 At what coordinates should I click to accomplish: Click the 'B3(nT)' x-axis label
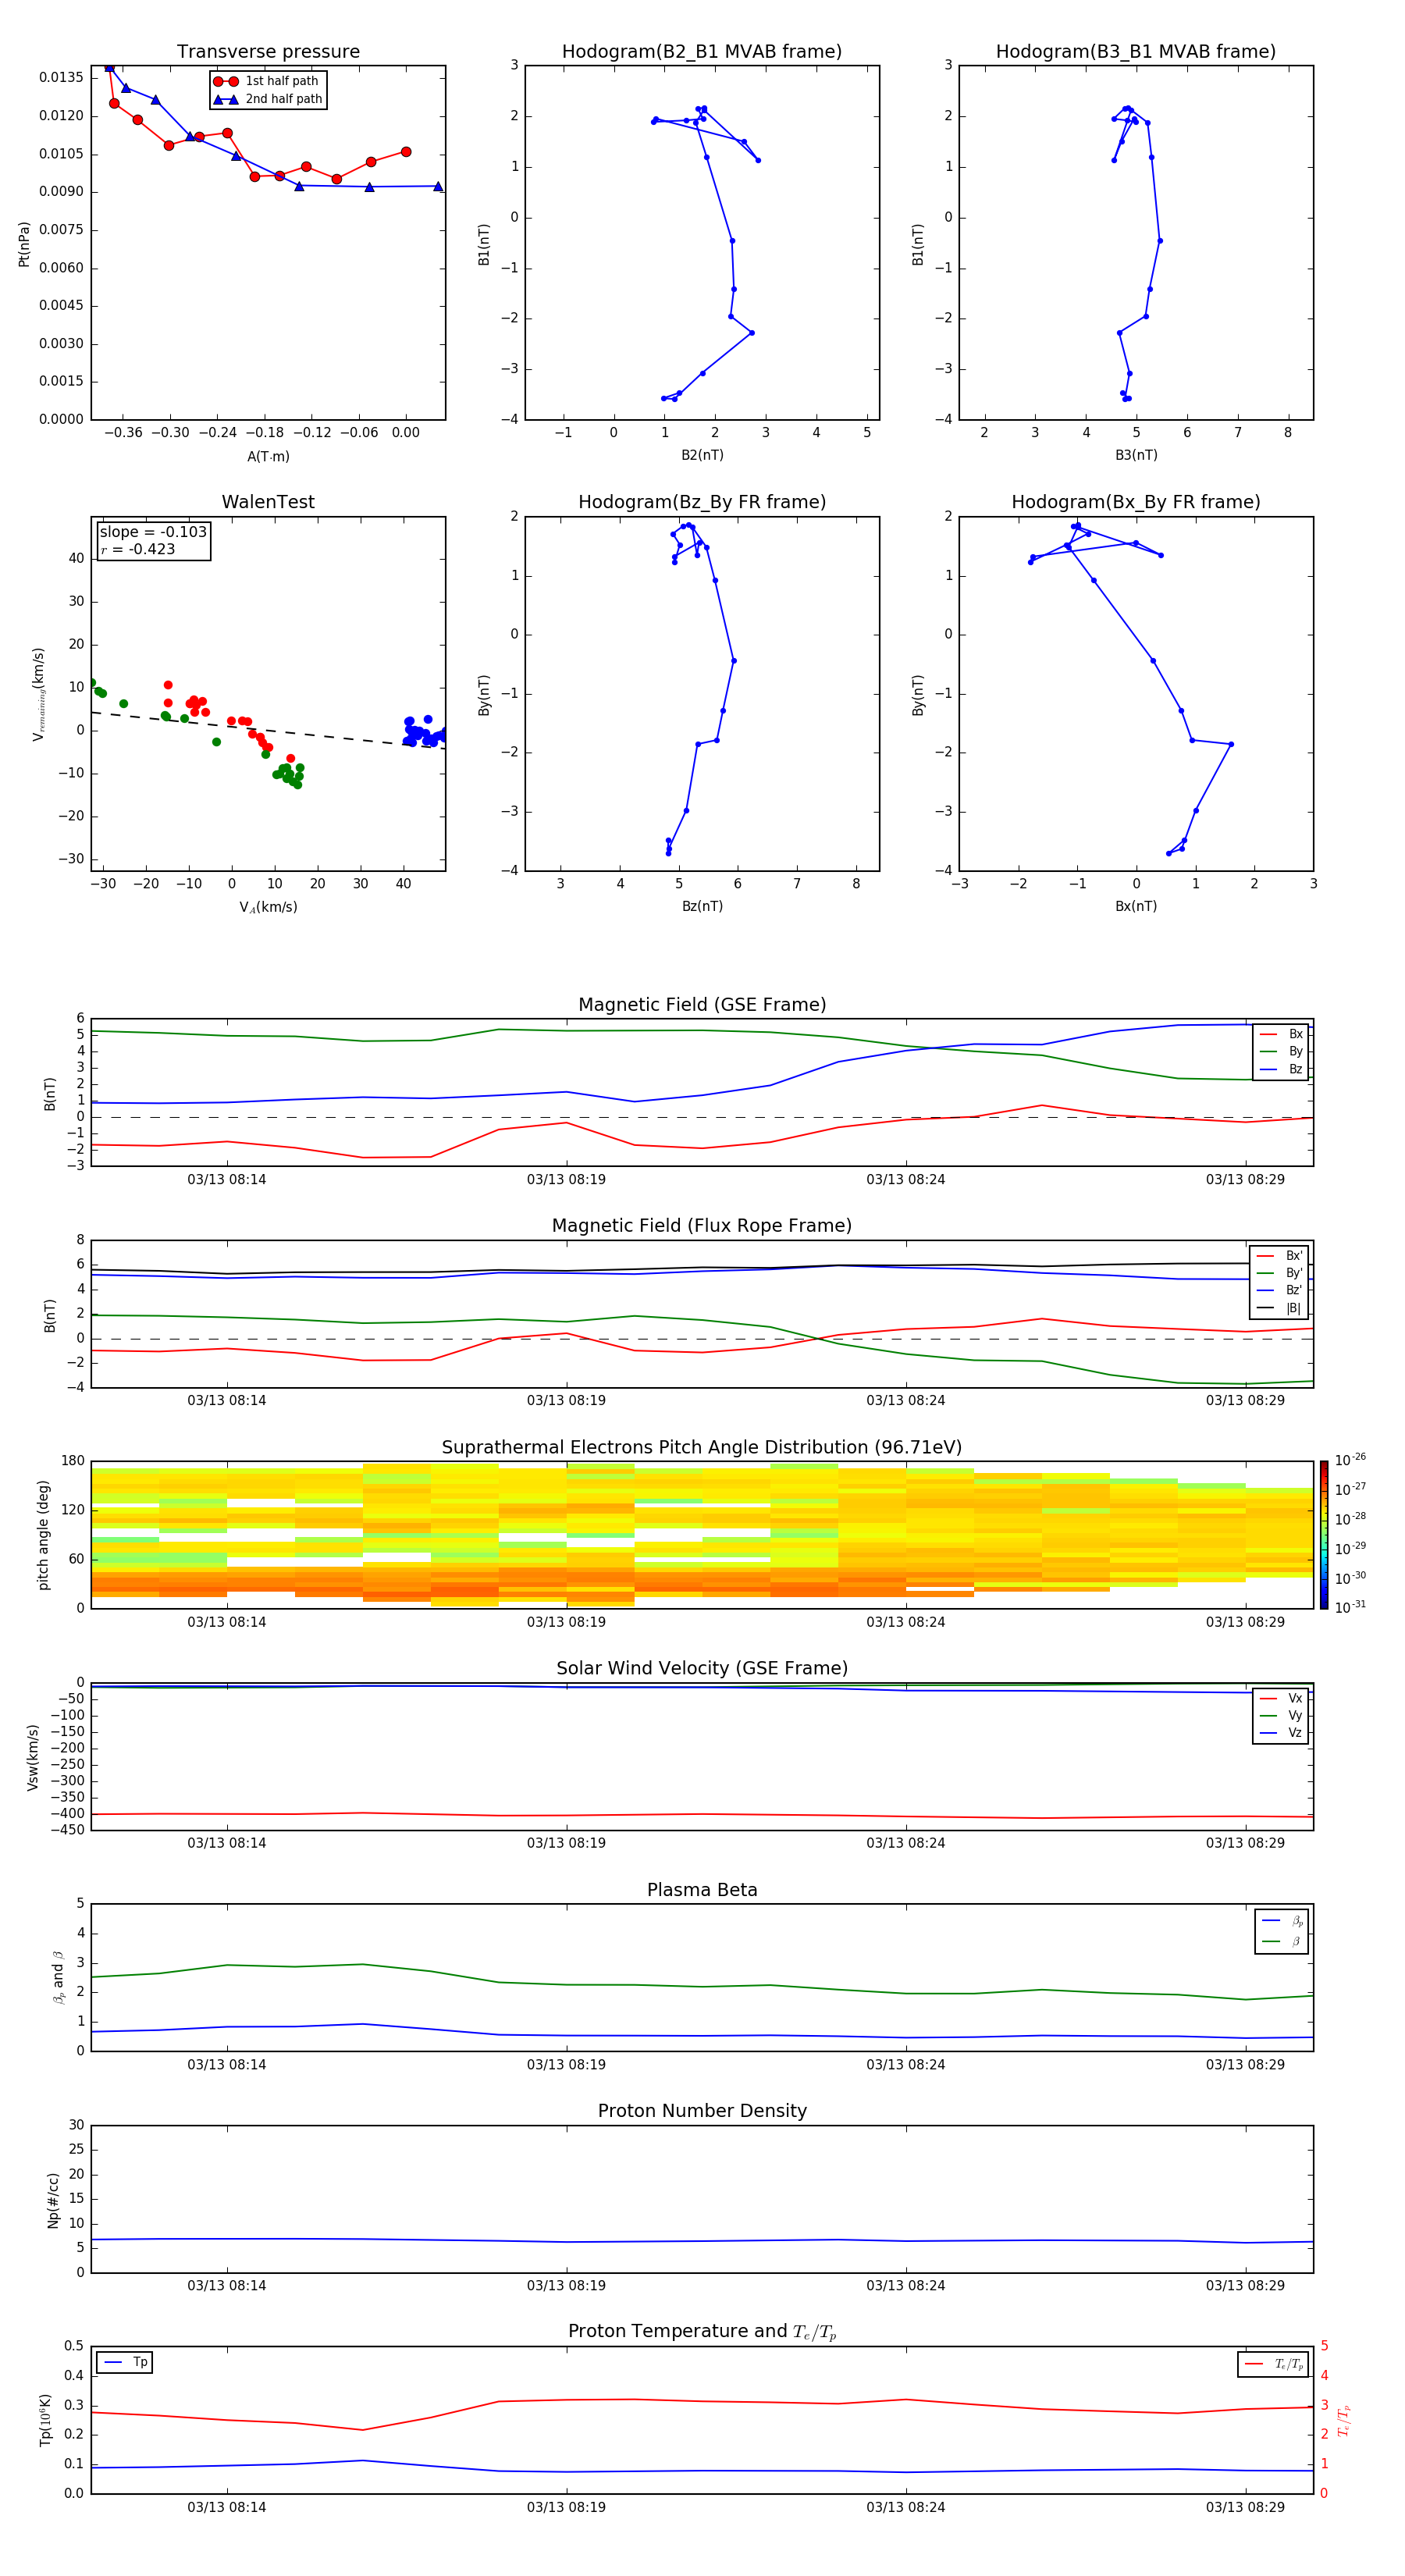[1136, 455]
